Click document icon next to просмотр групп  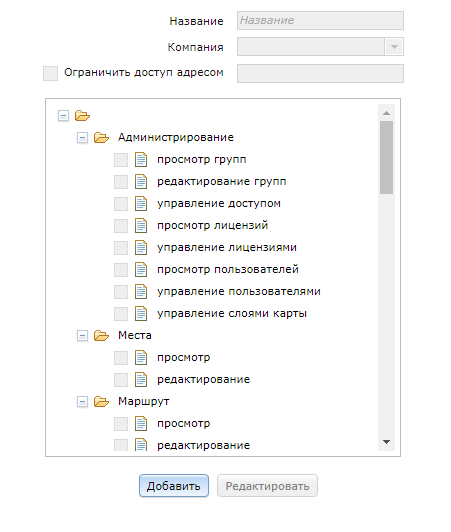(141, 159)
